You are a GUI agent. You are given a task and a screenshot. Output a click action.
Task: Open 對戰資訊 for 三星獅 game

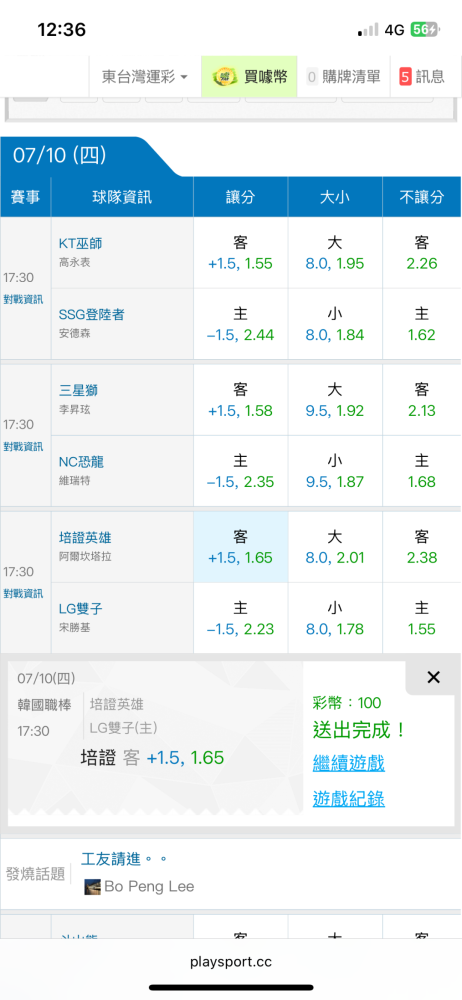[x=23, y=446]
